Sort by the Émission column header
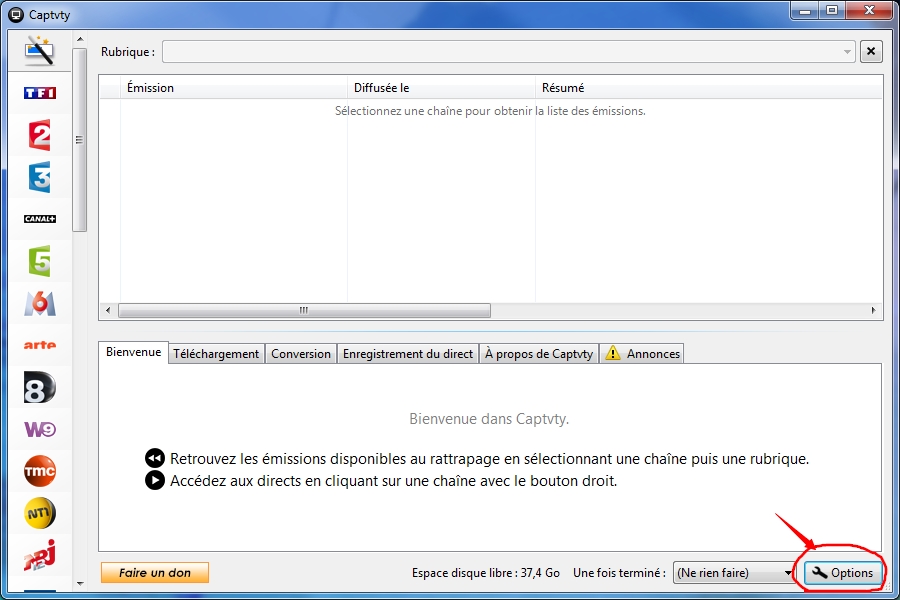The height and width of the screenshot is (600, 900). point(234,88)
